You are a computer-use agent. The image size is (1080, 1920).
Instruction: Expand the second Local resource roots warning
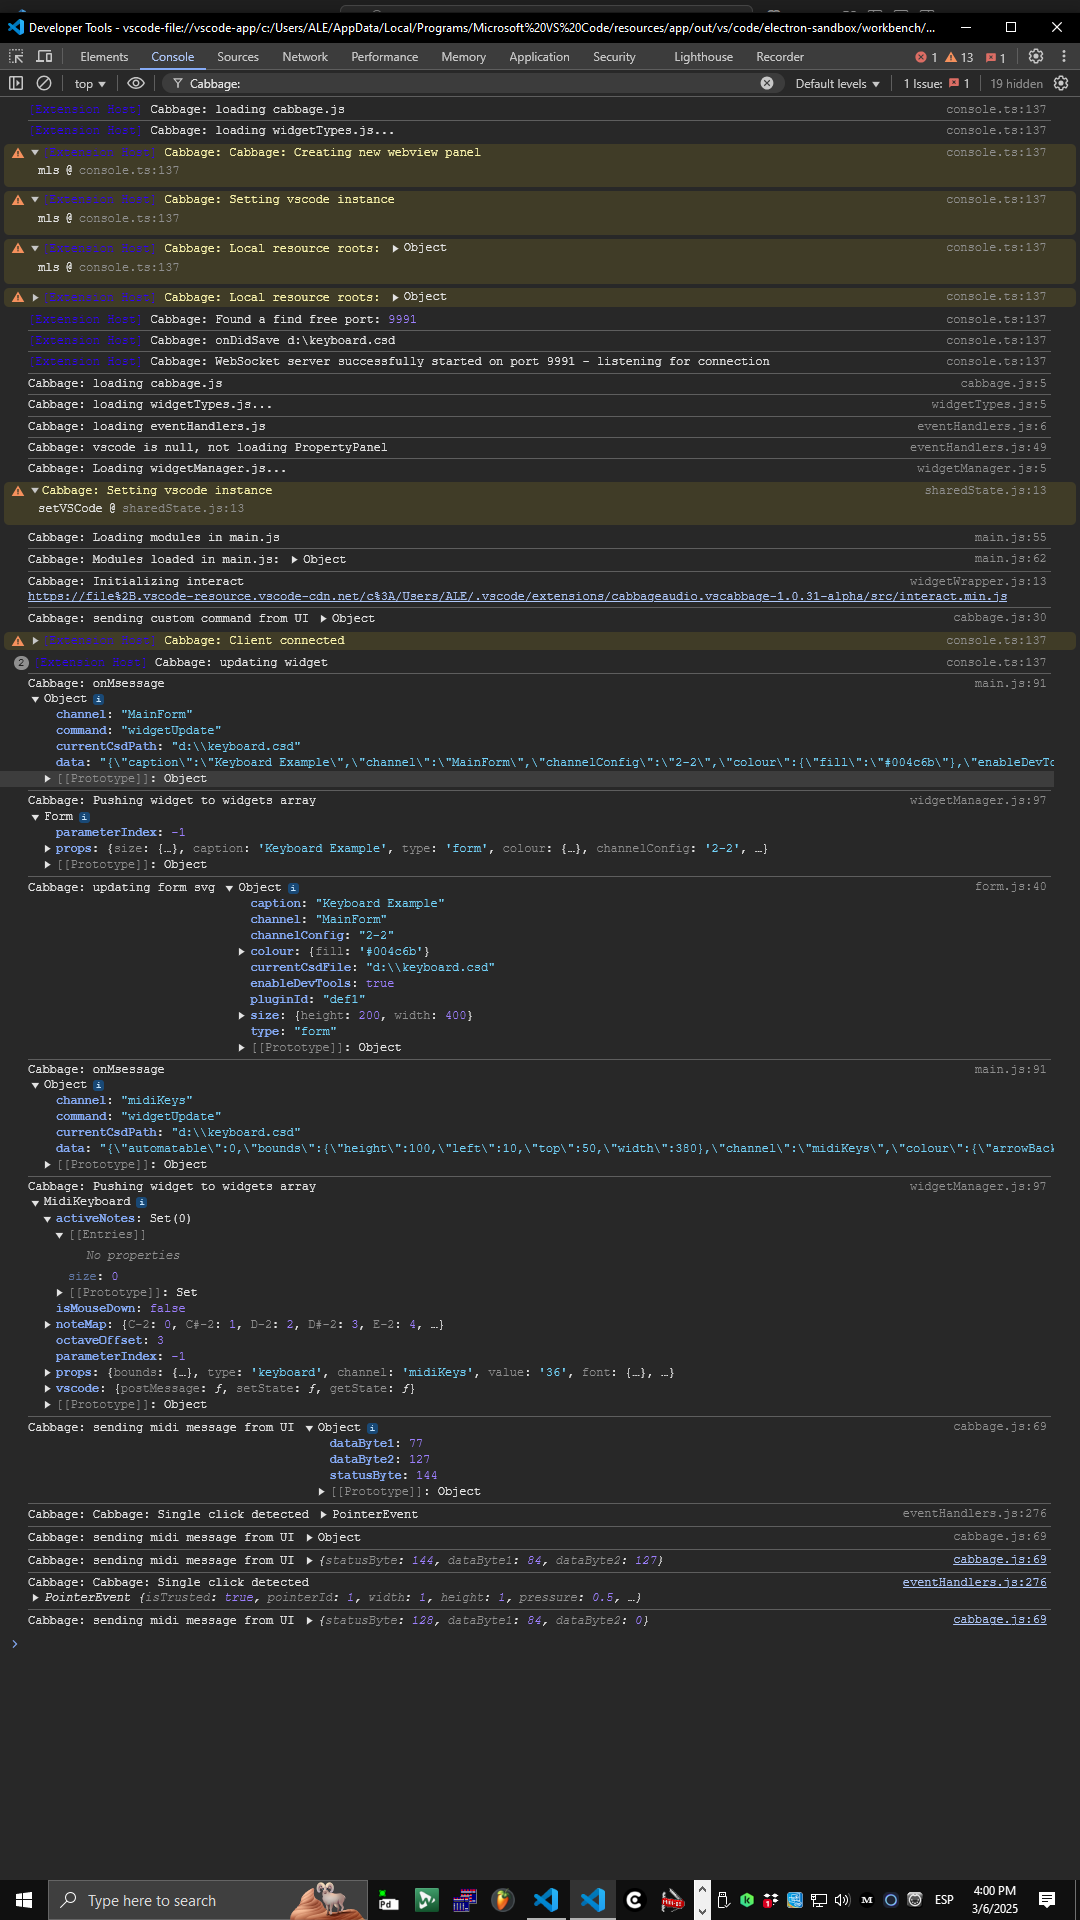[35, 298]
